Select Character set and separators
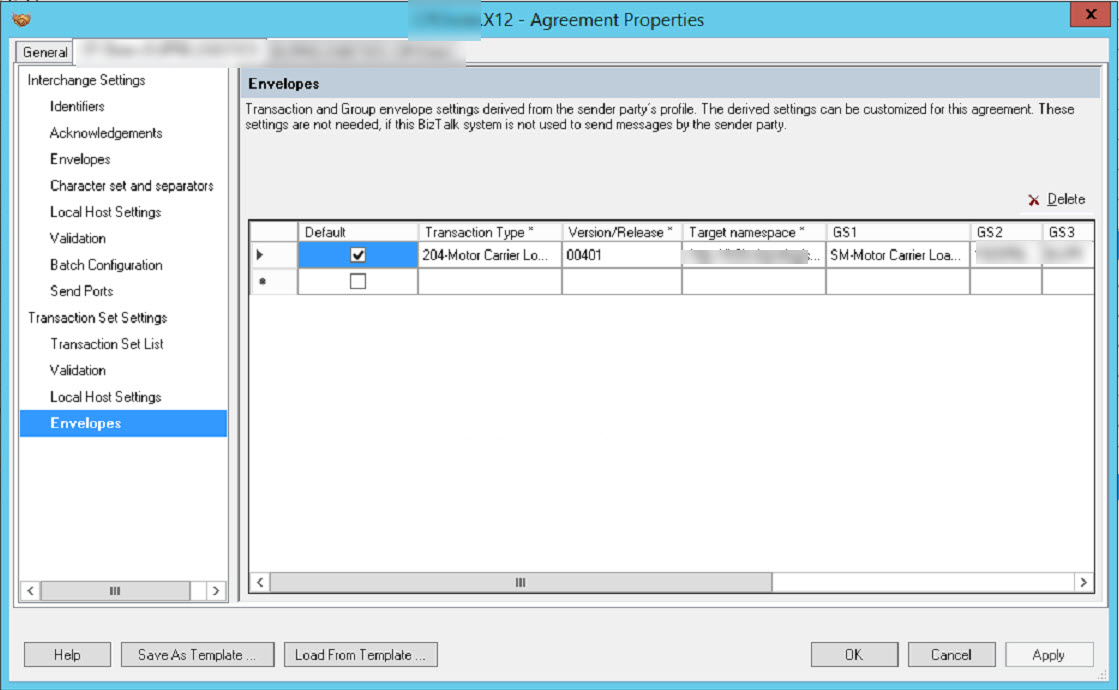Image resolution: width=1119 pixels, height=690 pixels. coord(131,186)
